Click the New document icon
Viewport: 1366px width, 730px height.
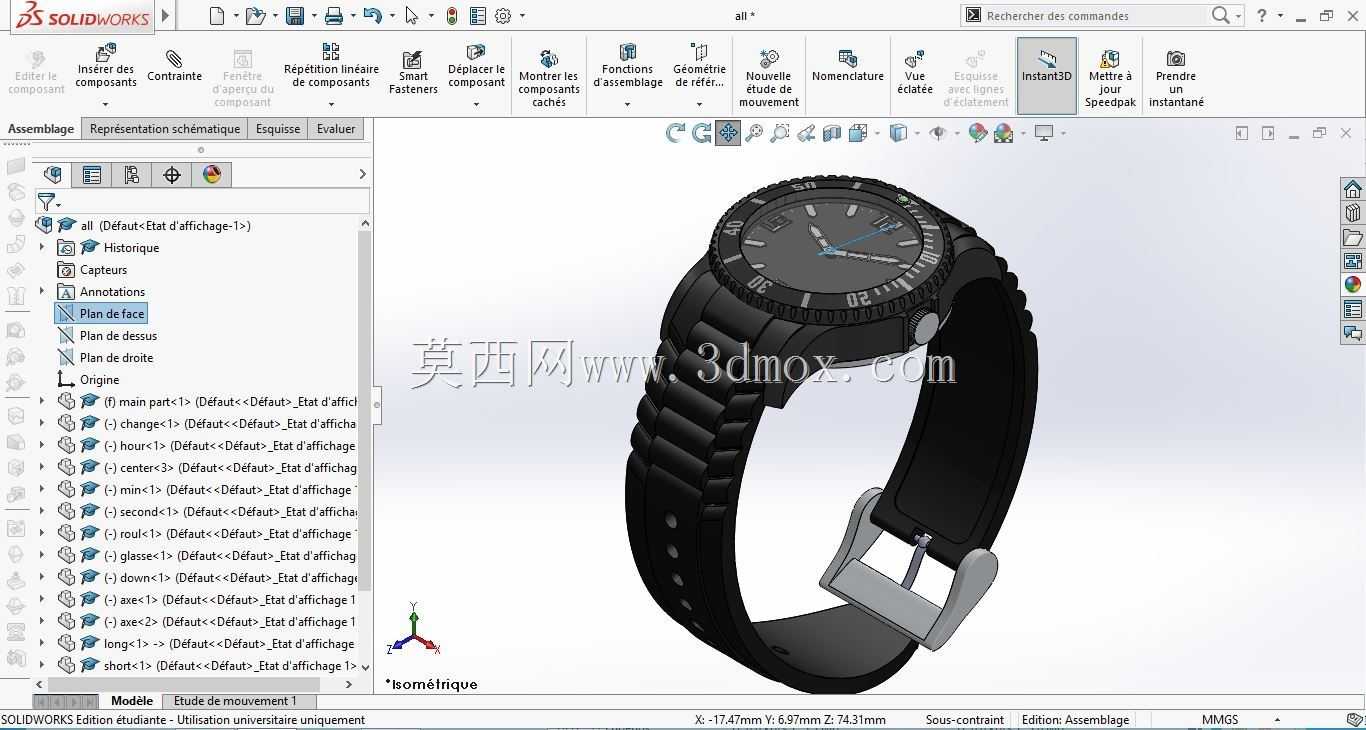tap(218, 16)
